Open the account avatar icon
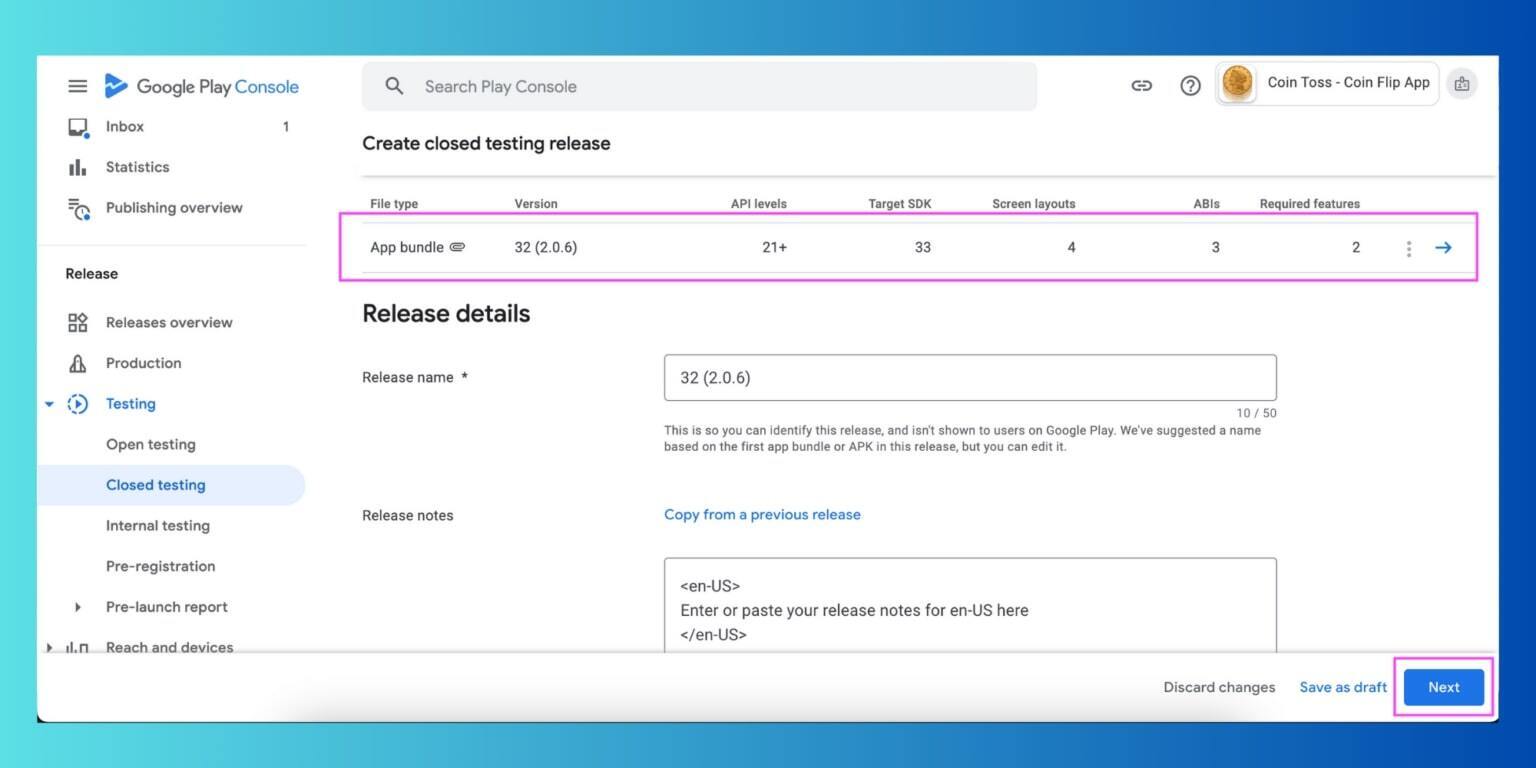The height and width of the screenshot is (768, 1536). click(x=1462, y=84)
